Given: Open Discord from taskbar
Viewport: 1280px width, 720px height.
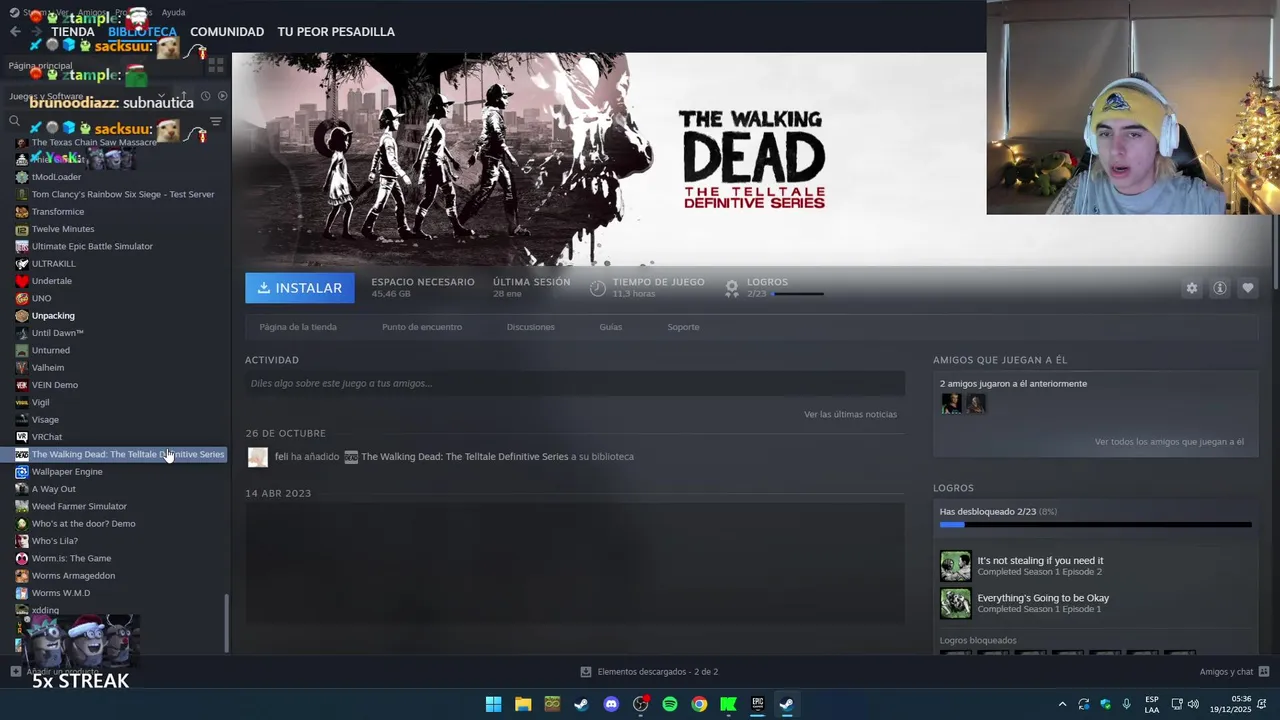Looking at the screenshot, I should tap(611, 704).
